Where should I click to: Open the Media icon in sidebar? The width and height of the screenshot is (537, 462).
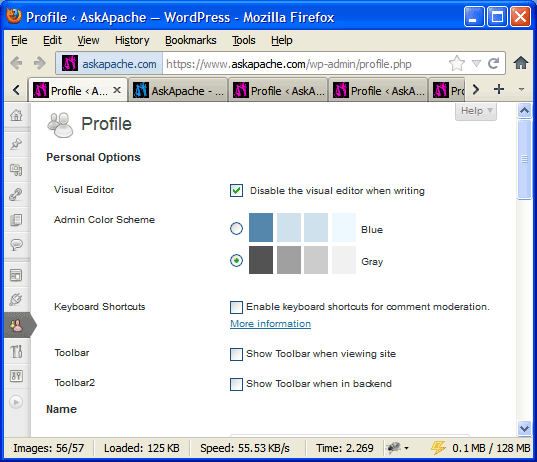(16, 170)
